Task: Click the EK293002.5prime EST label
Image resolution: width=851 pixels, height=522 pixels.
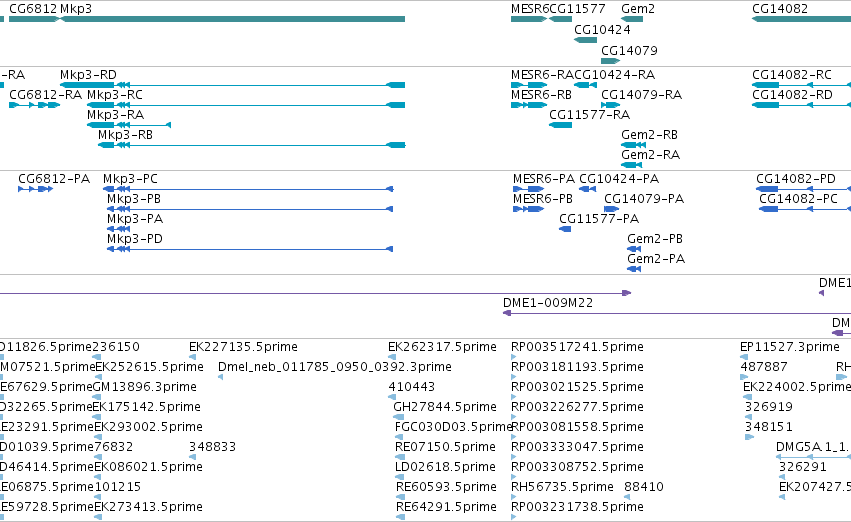Action: click(149, 428)
